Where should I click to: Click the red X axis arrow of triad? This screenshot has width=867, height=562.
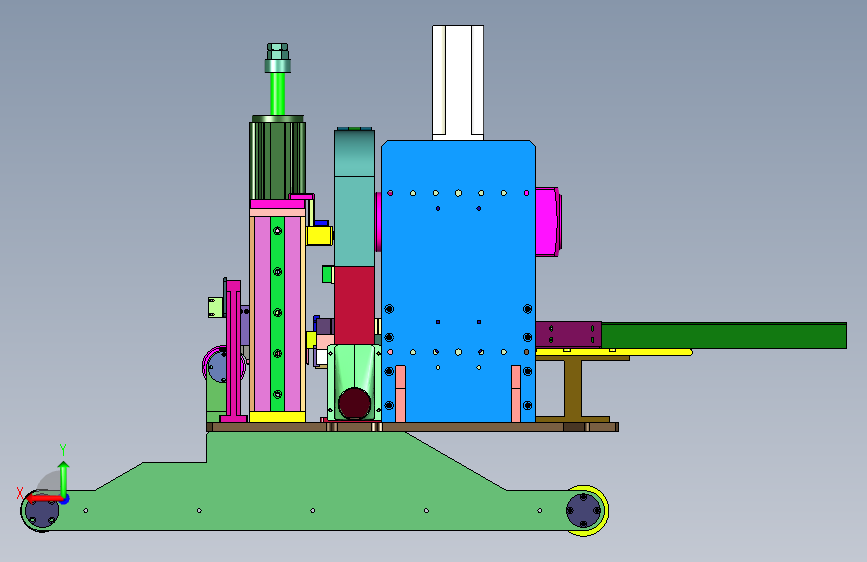(44, 499)
